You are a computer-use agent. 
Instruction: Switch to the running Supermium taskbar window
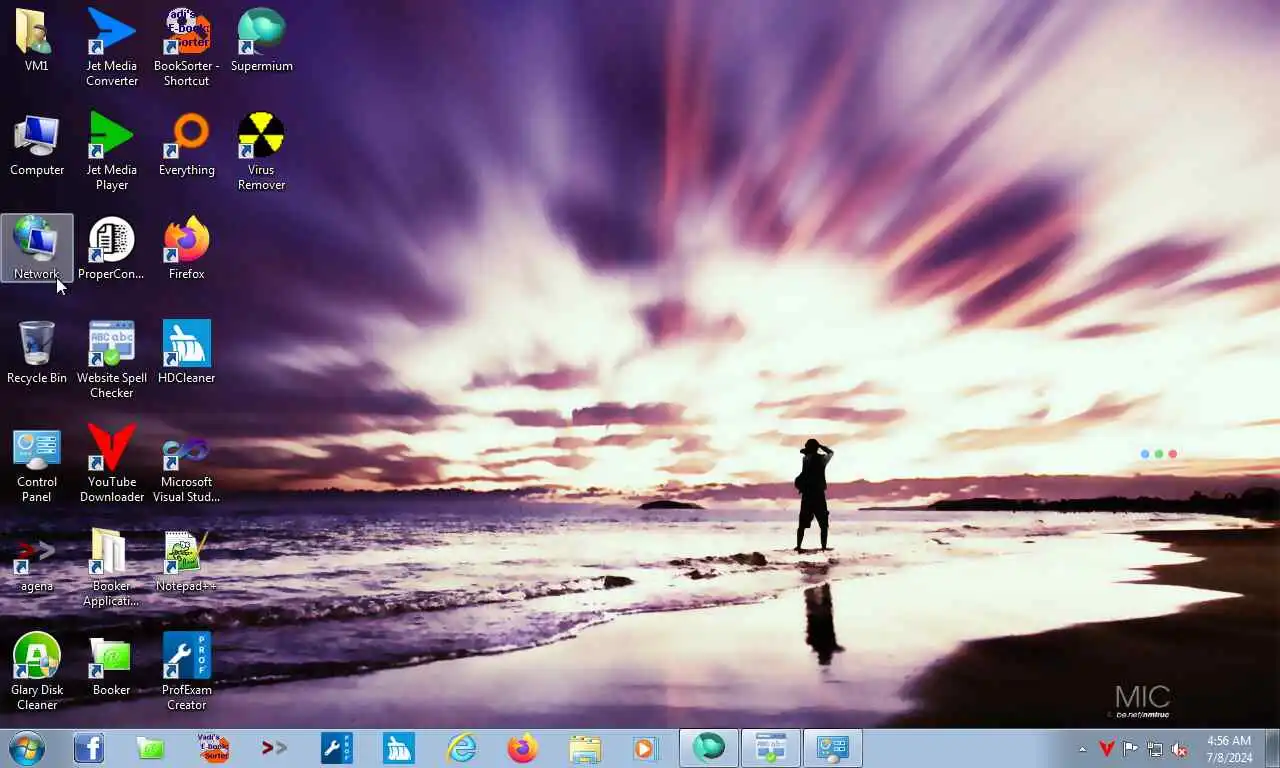[x=709, y=748]
